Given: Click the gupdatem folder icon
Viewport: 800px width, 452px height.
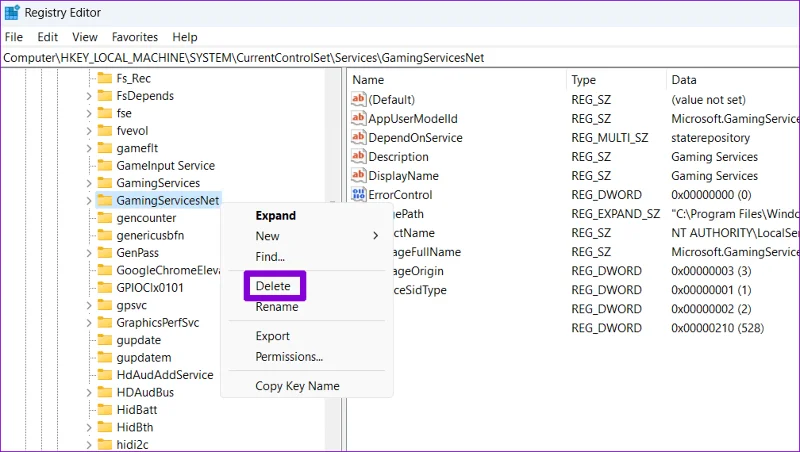Looking at the screenshot, I should (105, 357).
